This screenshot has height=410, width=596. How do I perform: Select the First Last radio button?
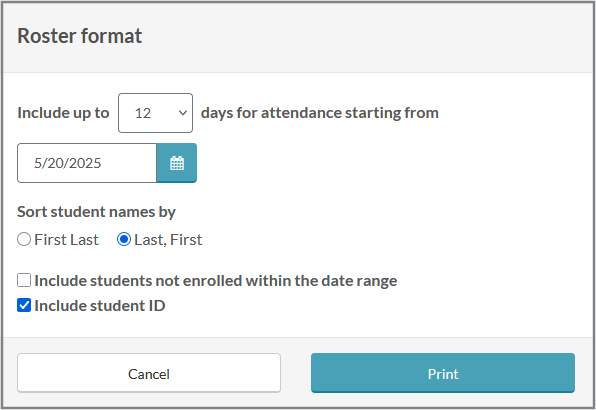tap(24, 239)
